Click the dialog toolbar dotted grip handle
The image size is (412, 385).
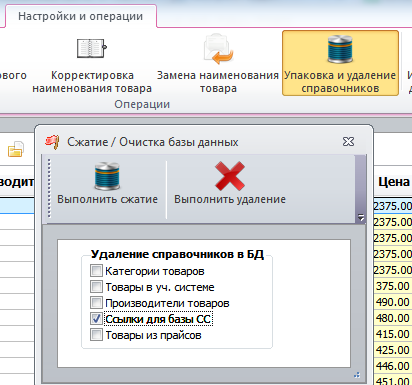click(x=49, y=188)
